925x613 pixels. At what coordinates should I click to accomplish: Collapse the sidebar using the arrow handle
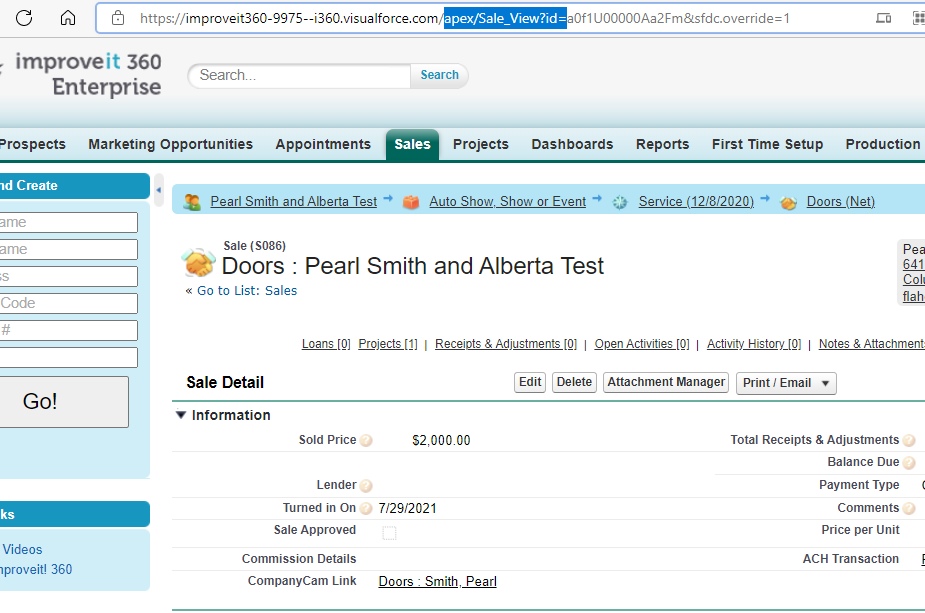tap(159, 190)
